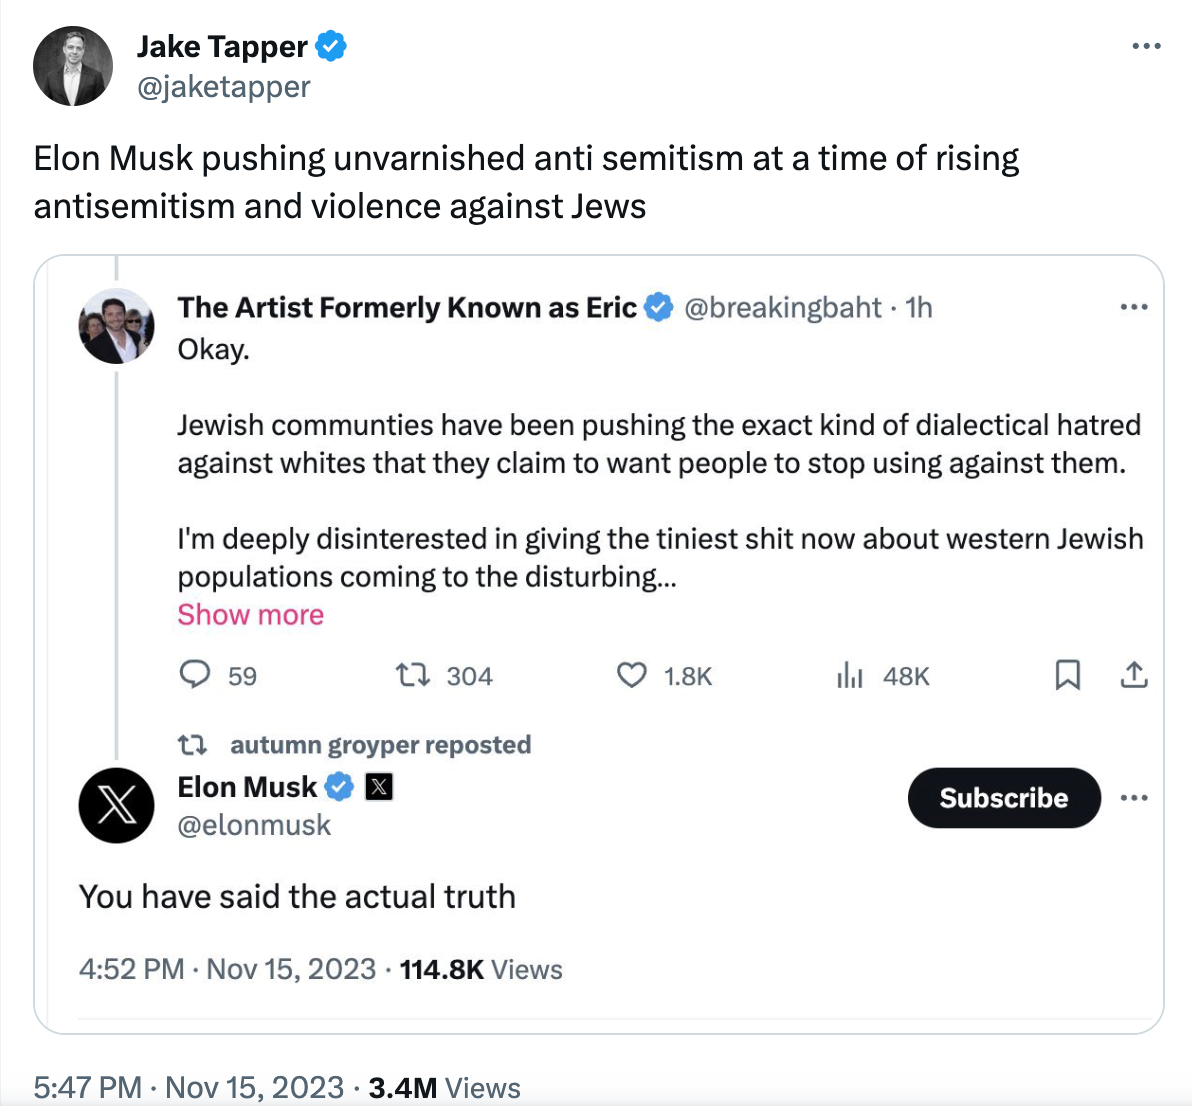Viewport: 1192px width, 1106px height.
Task: Open Jake Tapper's profile picture
Action: [73, 66]
